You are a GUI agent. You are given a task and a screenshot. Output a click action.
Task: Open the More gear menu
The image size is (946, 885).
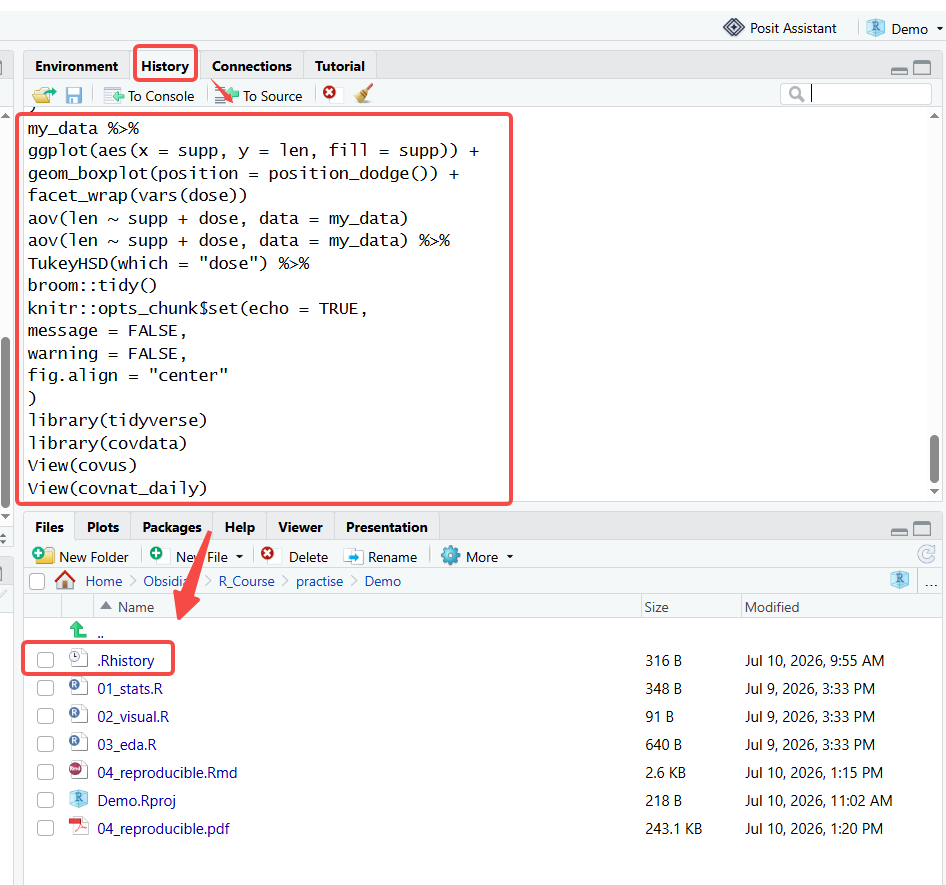coord(477,556)
